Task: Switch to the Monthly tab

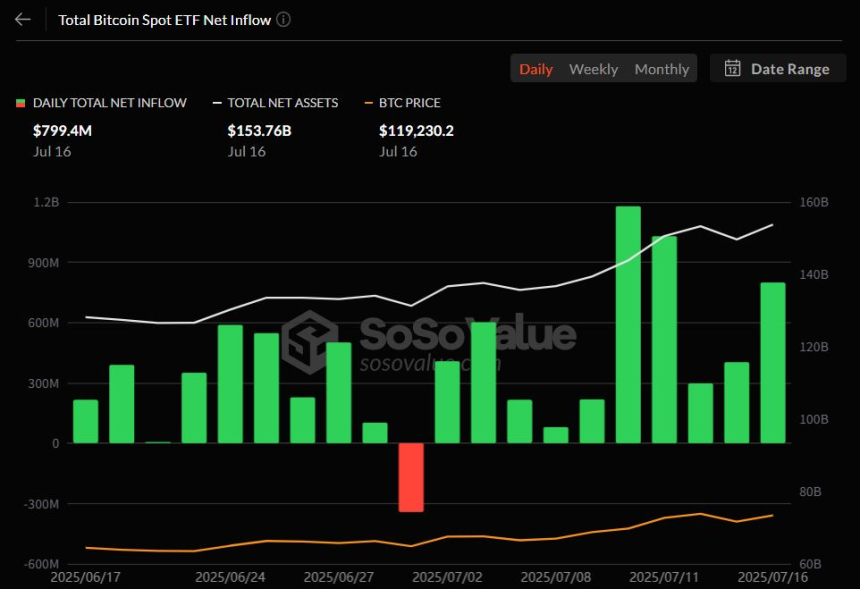Action: coord(661,68)
